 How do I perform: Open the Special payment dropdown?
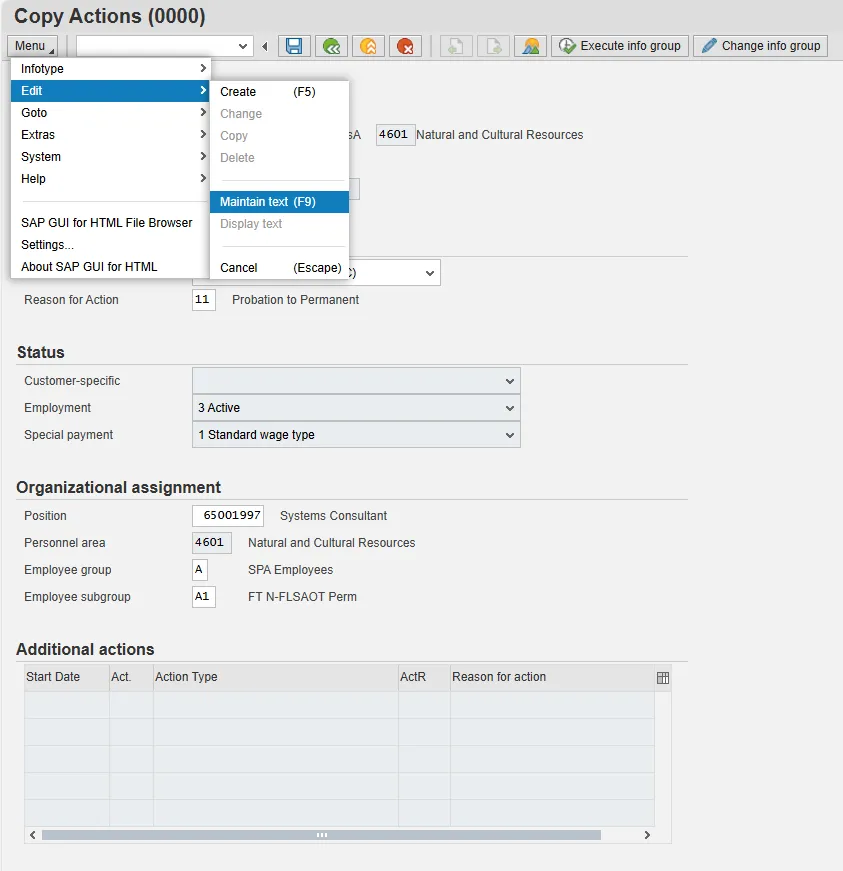coord(510,435)
